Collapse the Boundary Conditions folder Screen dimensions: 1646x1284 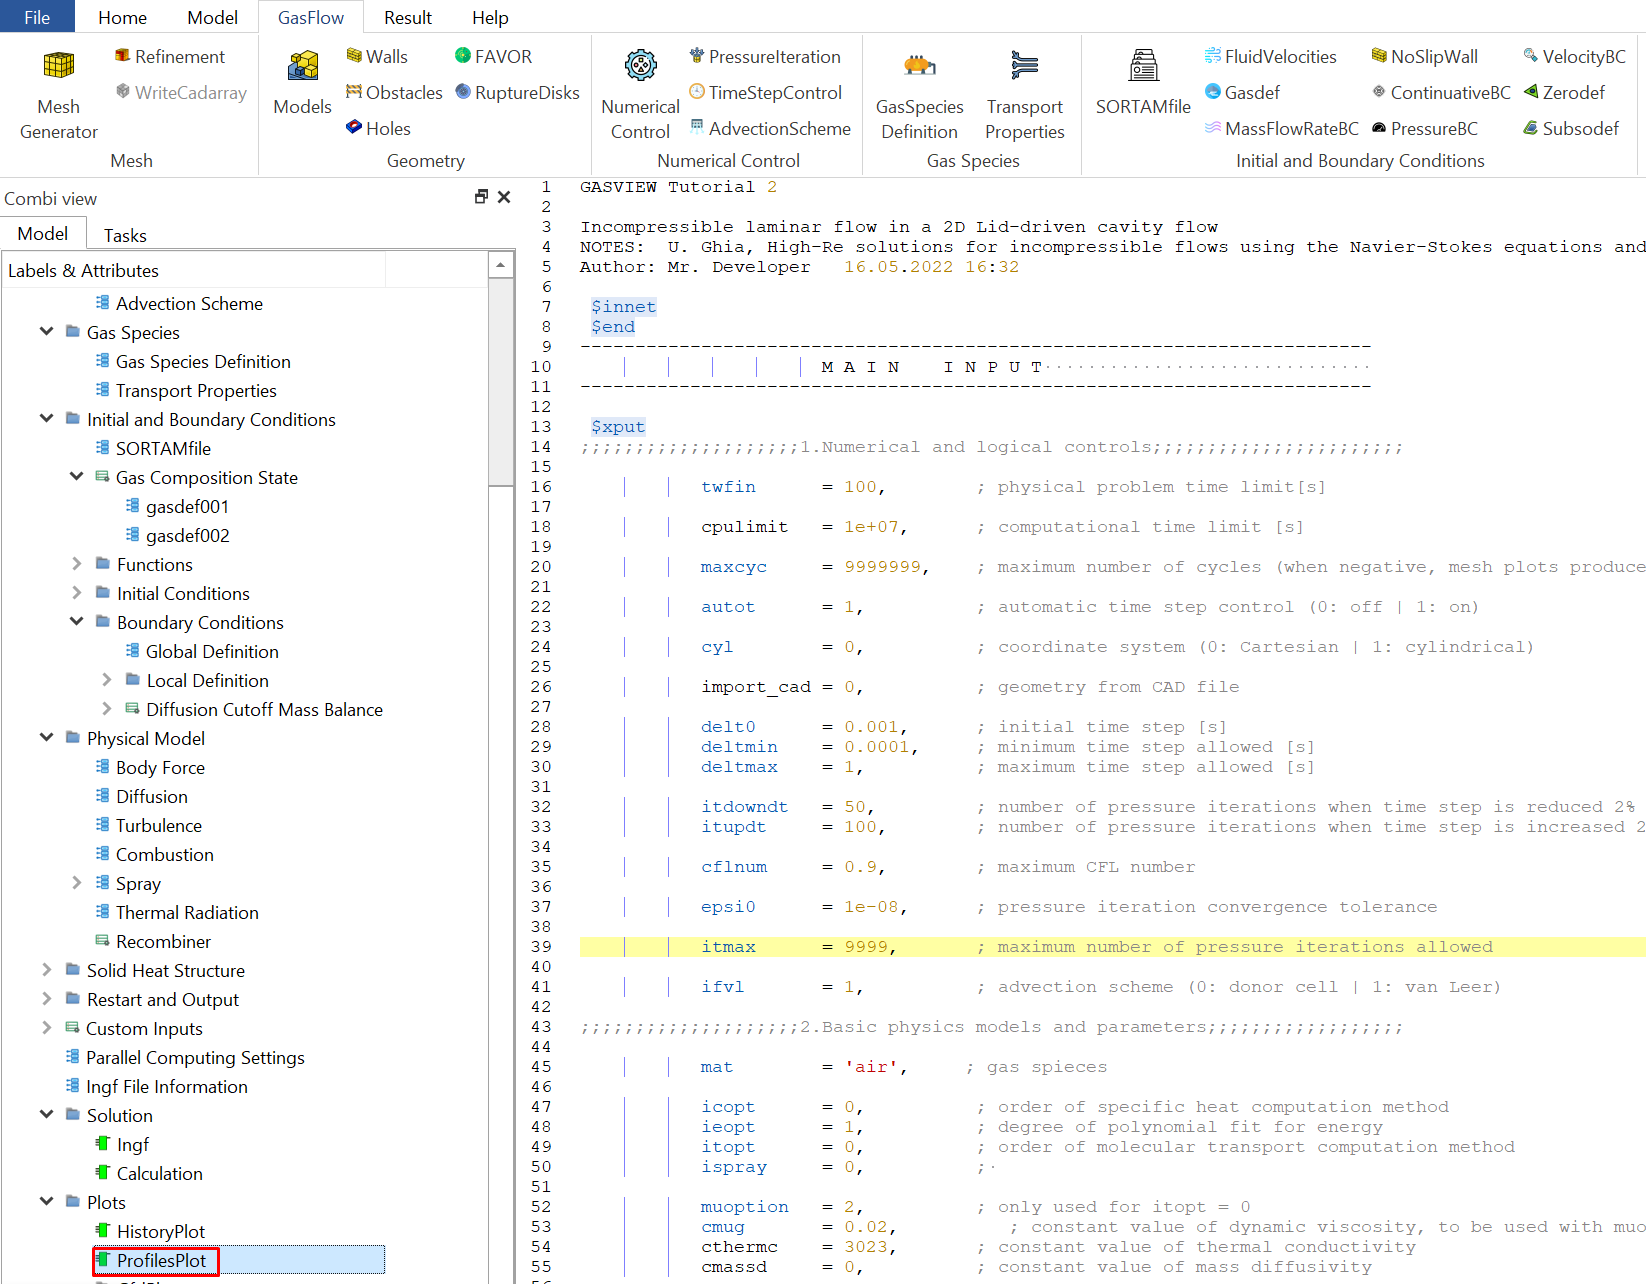click(x=76, y=622)
